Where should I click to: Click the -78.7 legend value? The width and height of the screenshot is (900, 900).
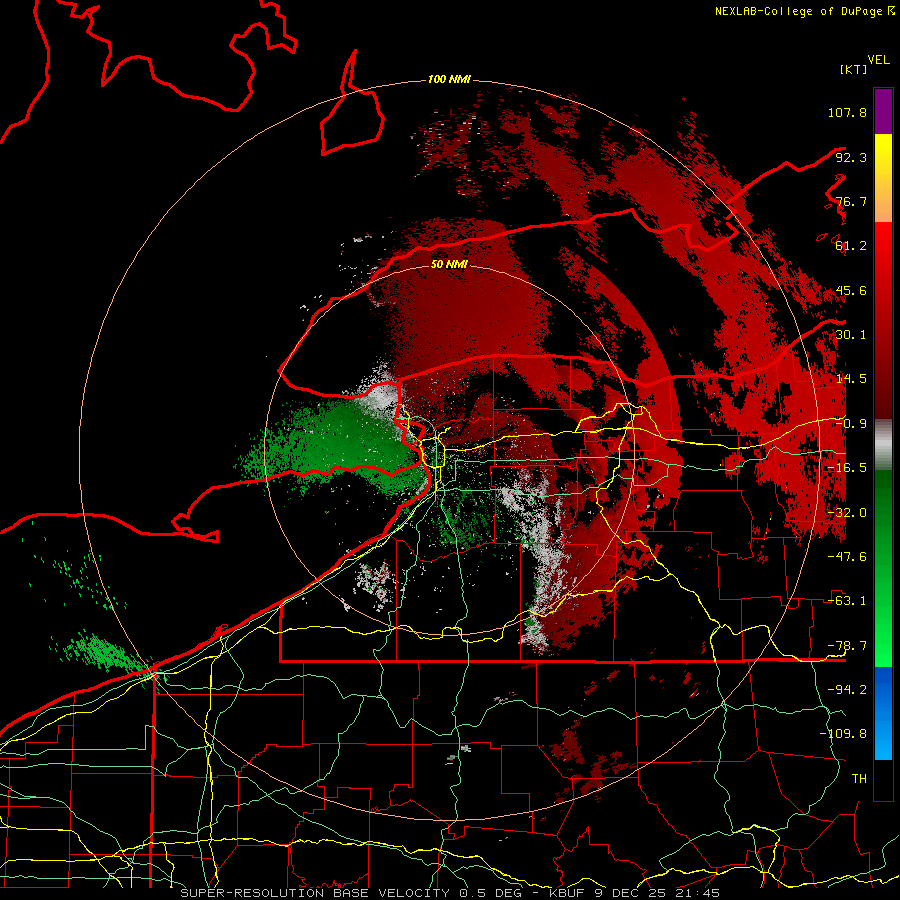[x=847, y=646]
